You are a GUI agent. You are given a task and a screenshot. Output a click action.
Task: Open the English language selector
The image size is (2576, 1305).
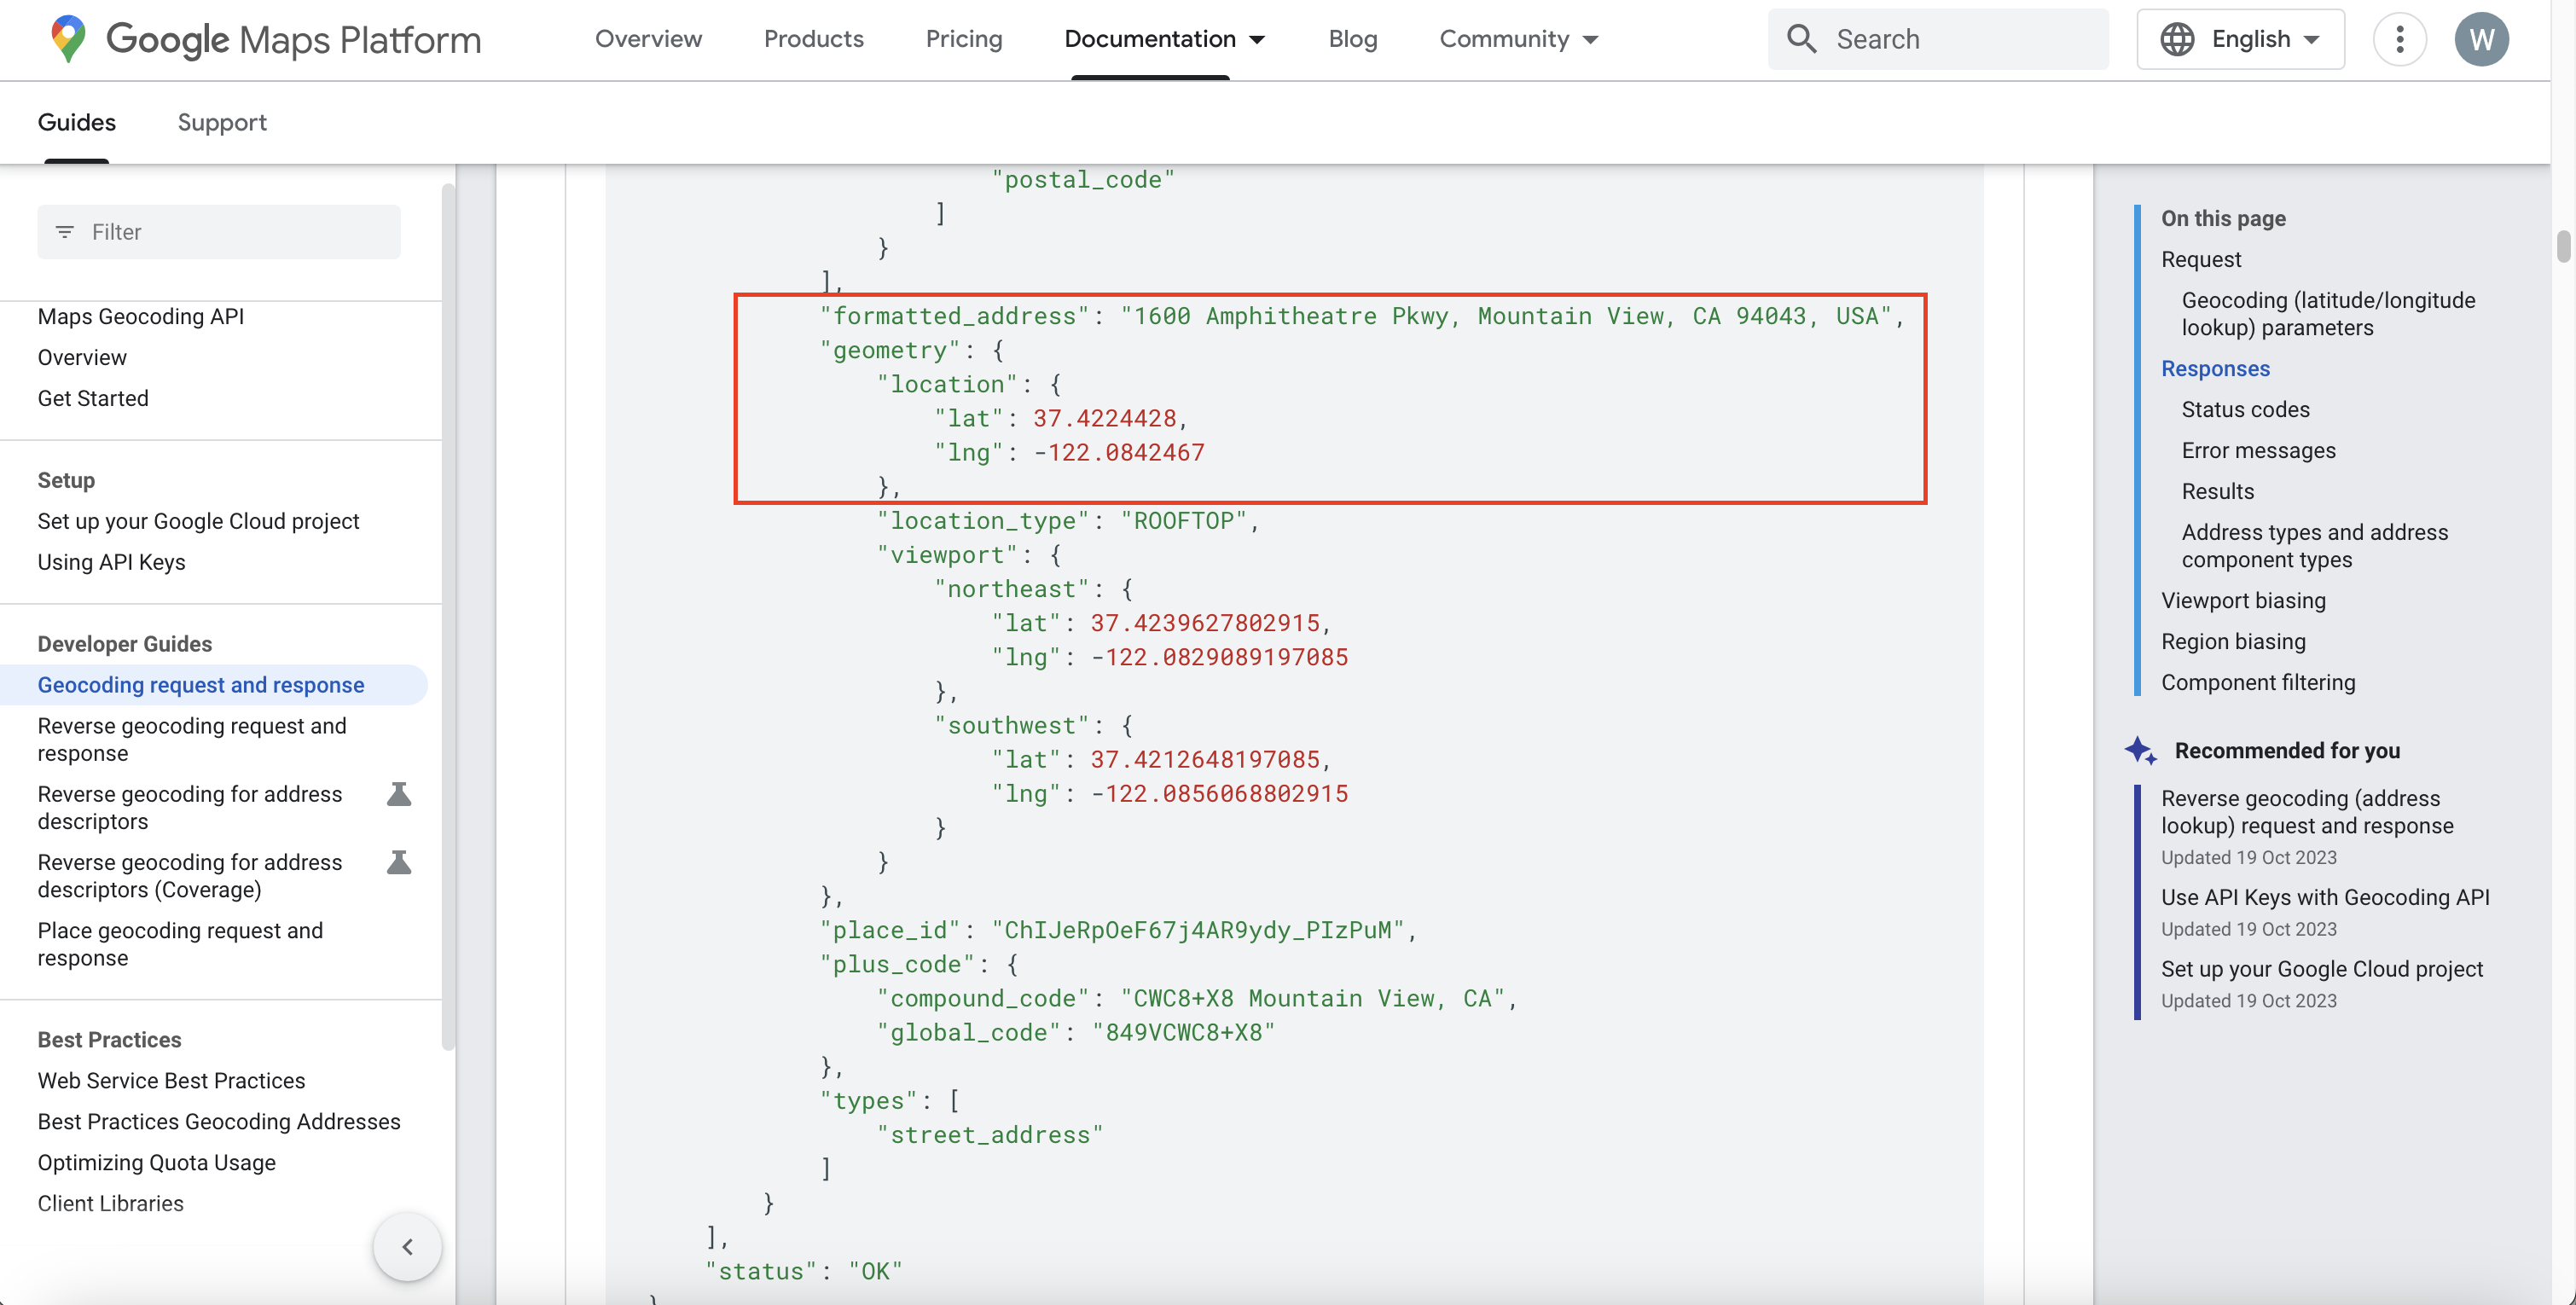click(2240, 39)
